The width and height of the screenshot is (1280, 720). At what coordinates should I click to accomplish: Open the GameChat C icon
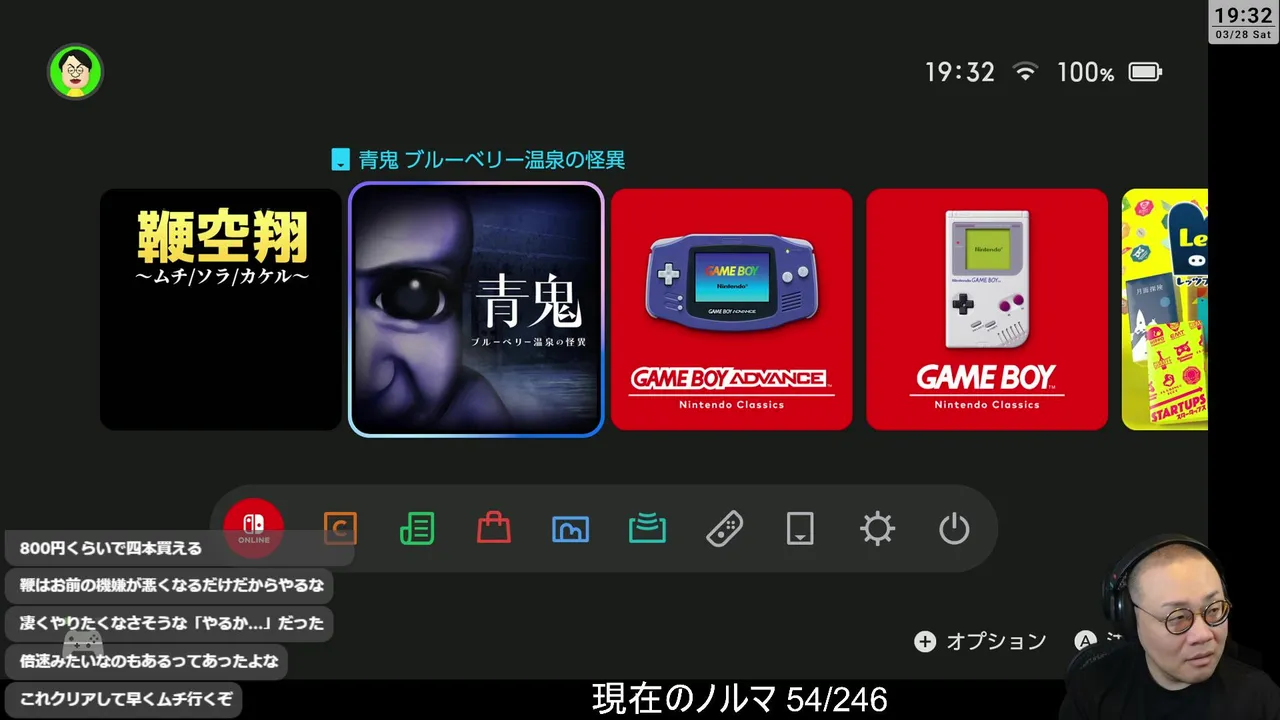click(x=340, y=528)
